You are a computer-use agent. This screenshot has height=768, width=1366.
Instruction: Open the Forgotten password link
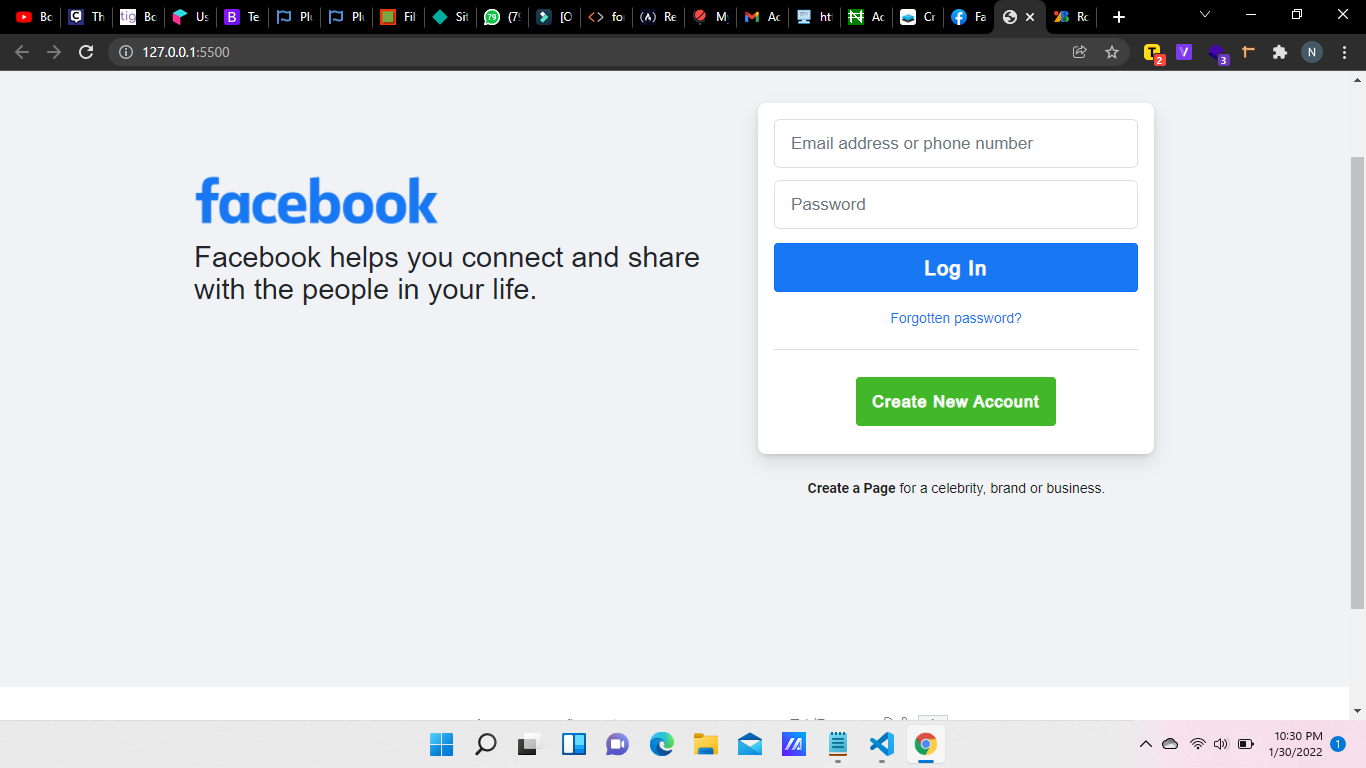(x=955, y=318)
